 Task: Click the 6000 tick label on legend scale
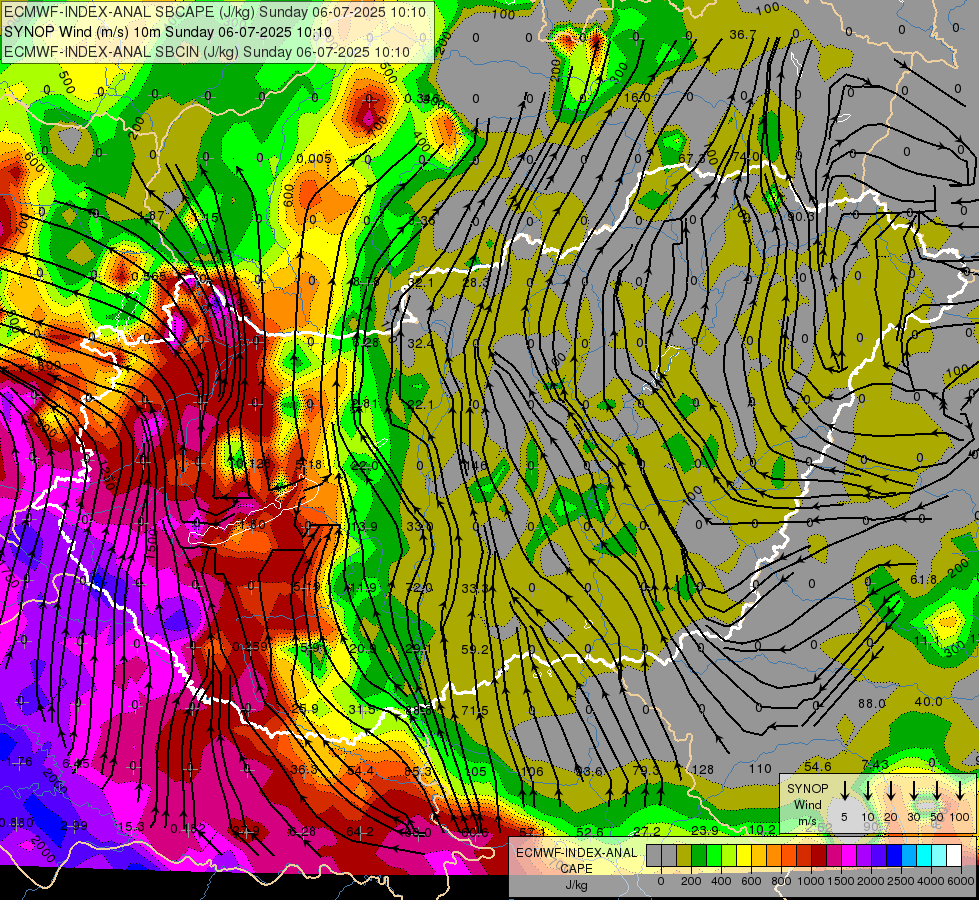(961, 881)
